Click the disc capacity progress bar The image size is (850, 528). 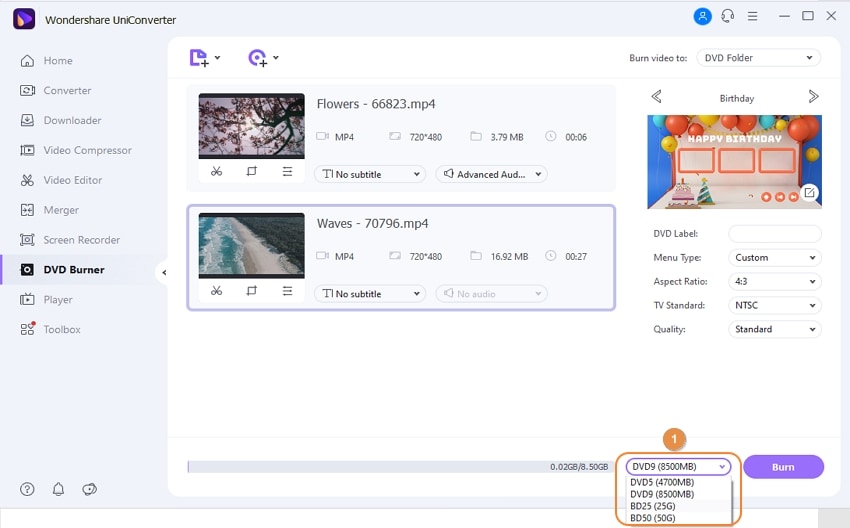coord(400,467)
